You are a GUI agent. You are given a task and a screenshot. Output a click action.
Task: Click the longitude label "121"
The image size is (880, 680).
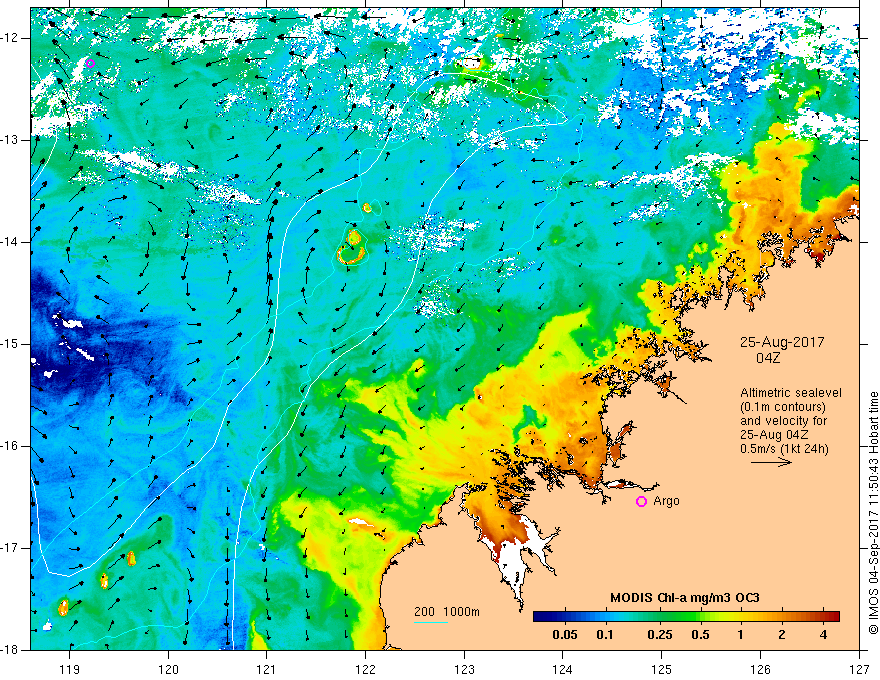click(x=267, y=669)
